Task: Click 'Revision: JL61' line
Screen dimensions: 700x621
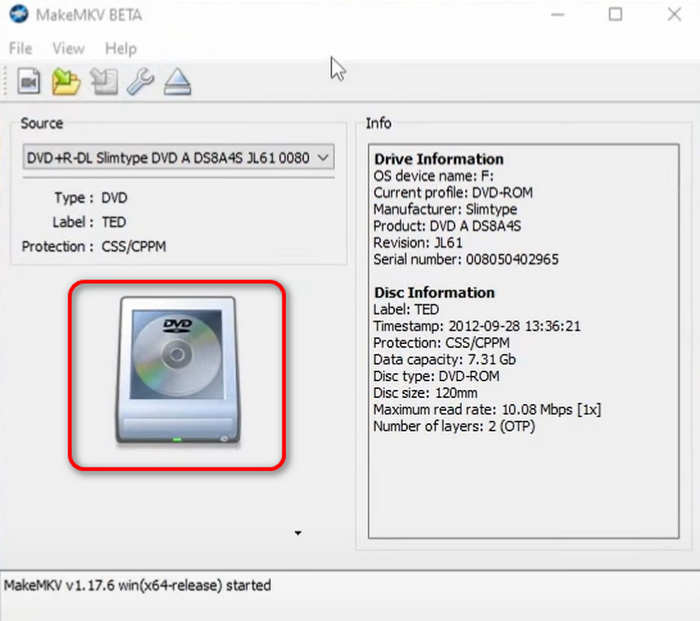Action: (x=418, y=242)
